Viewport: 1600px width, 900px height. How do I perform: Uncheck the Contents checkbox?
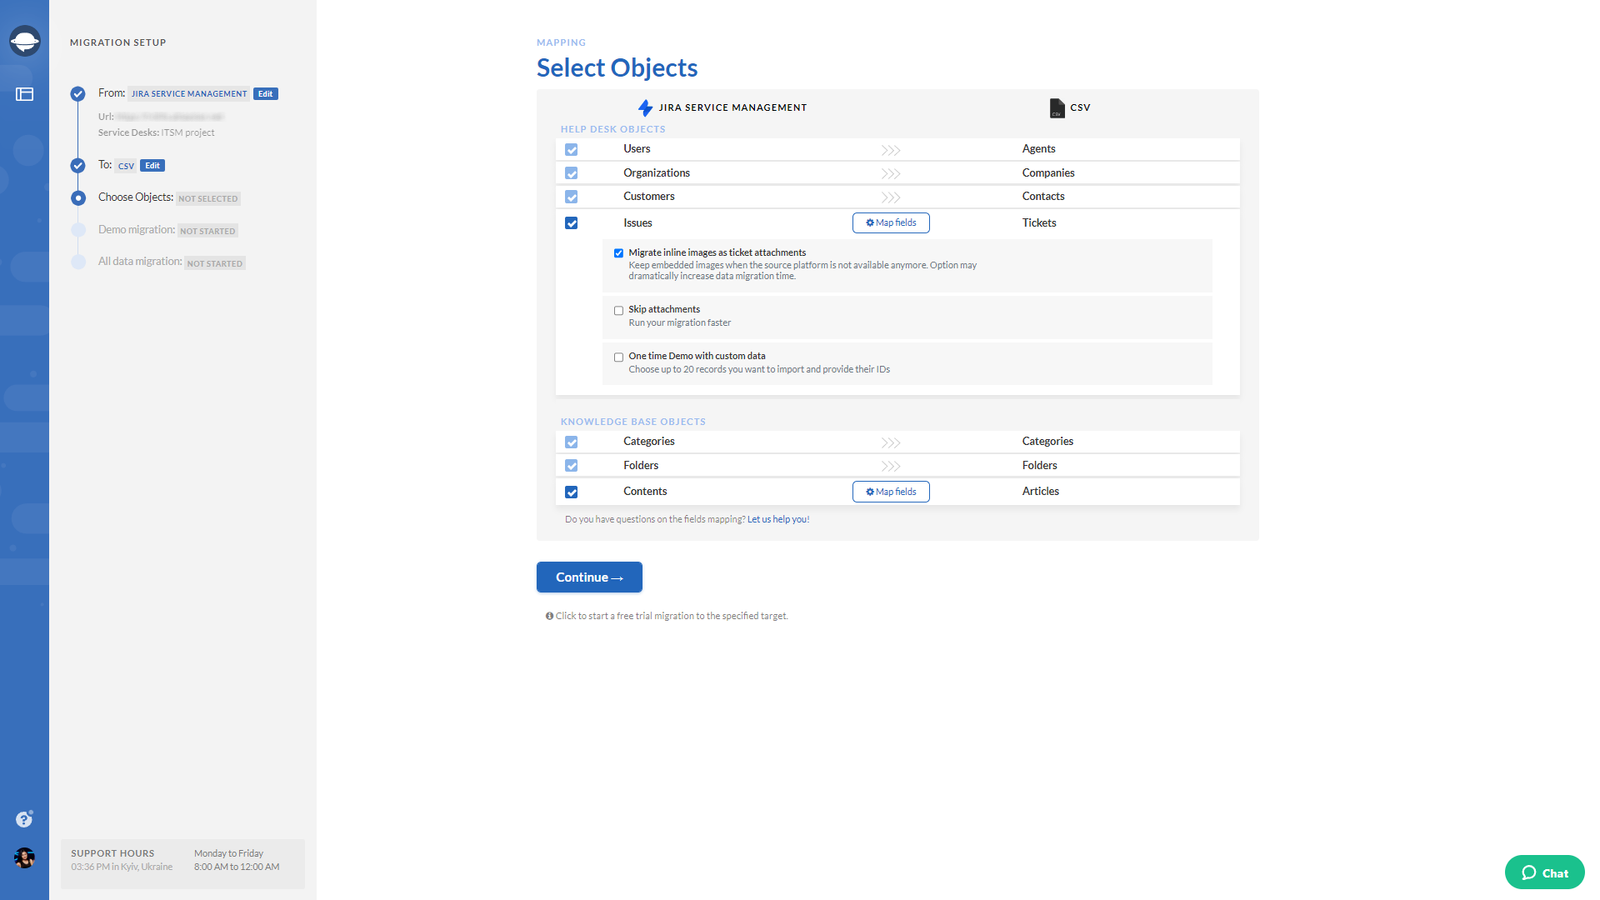571,492
